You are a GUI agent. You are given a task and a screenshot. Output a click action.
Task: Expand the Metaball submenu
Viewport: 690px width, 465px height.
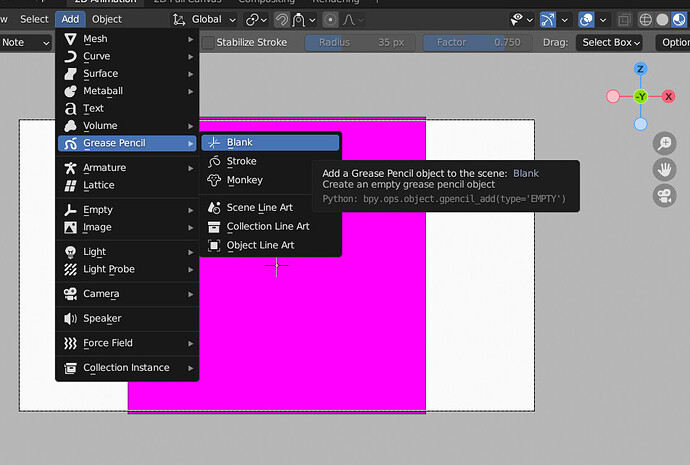pyautogui.click(x=127, y=91)
